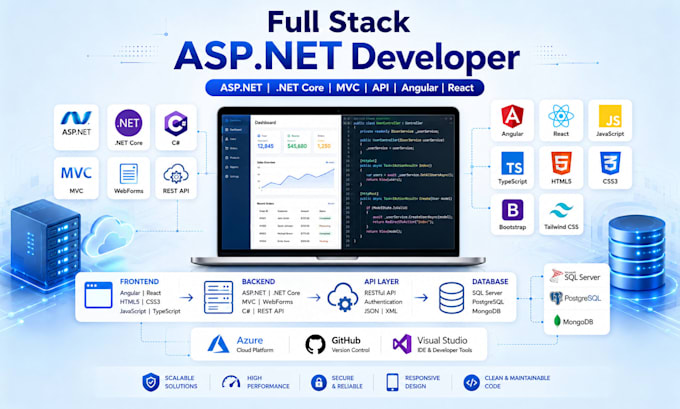The image size is (680, 409).
Task: Click the "DATABASE" section heading
Action: [490, 281]
